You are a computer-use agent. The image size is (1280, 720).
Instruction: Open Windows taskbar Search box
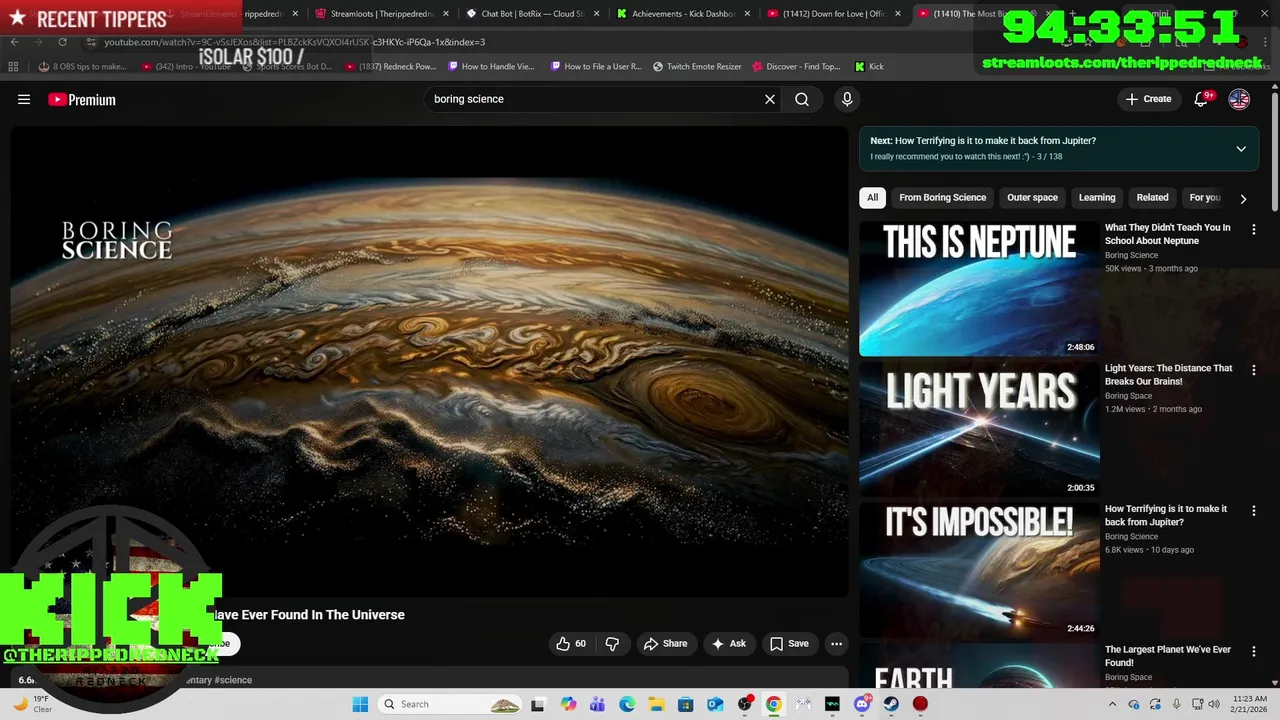tap(451, 704)
